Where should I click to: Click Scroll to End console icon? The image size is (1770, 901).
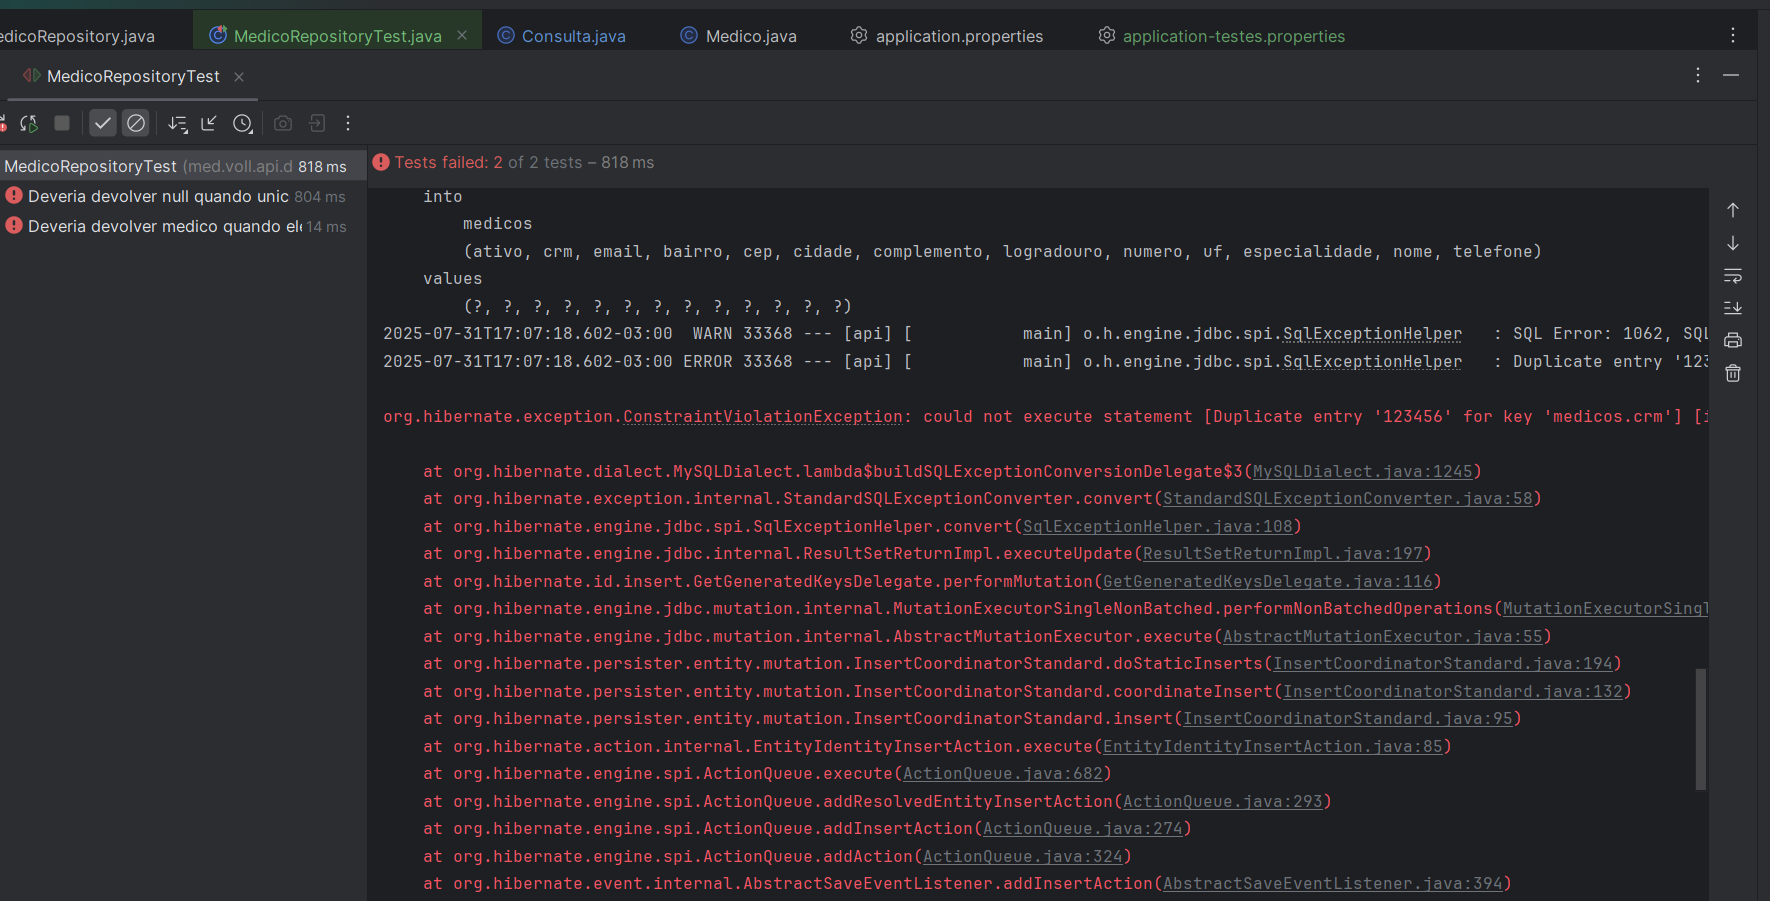1733,308
